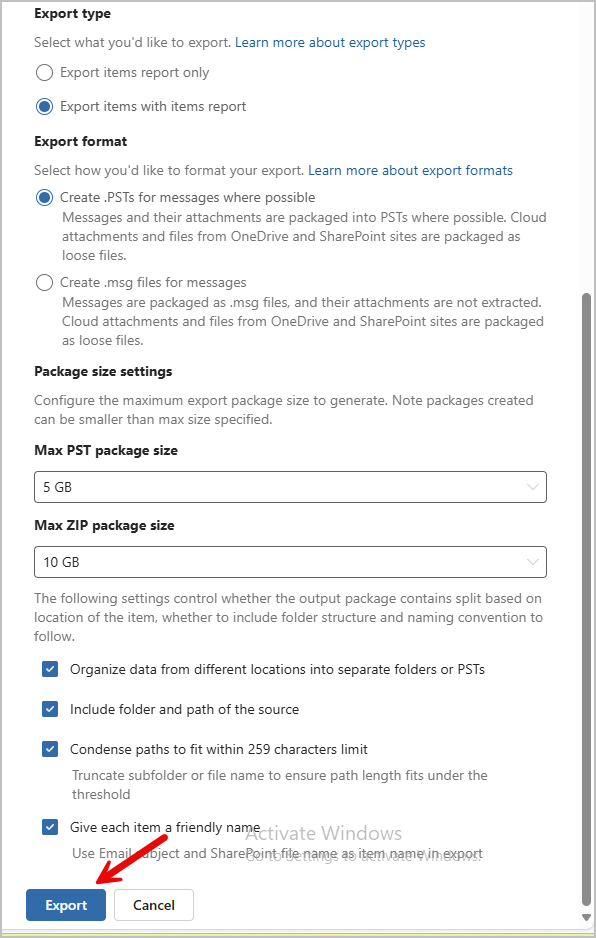Click the Export button
The image size is (596, 938).
click(x=65, y=905)
